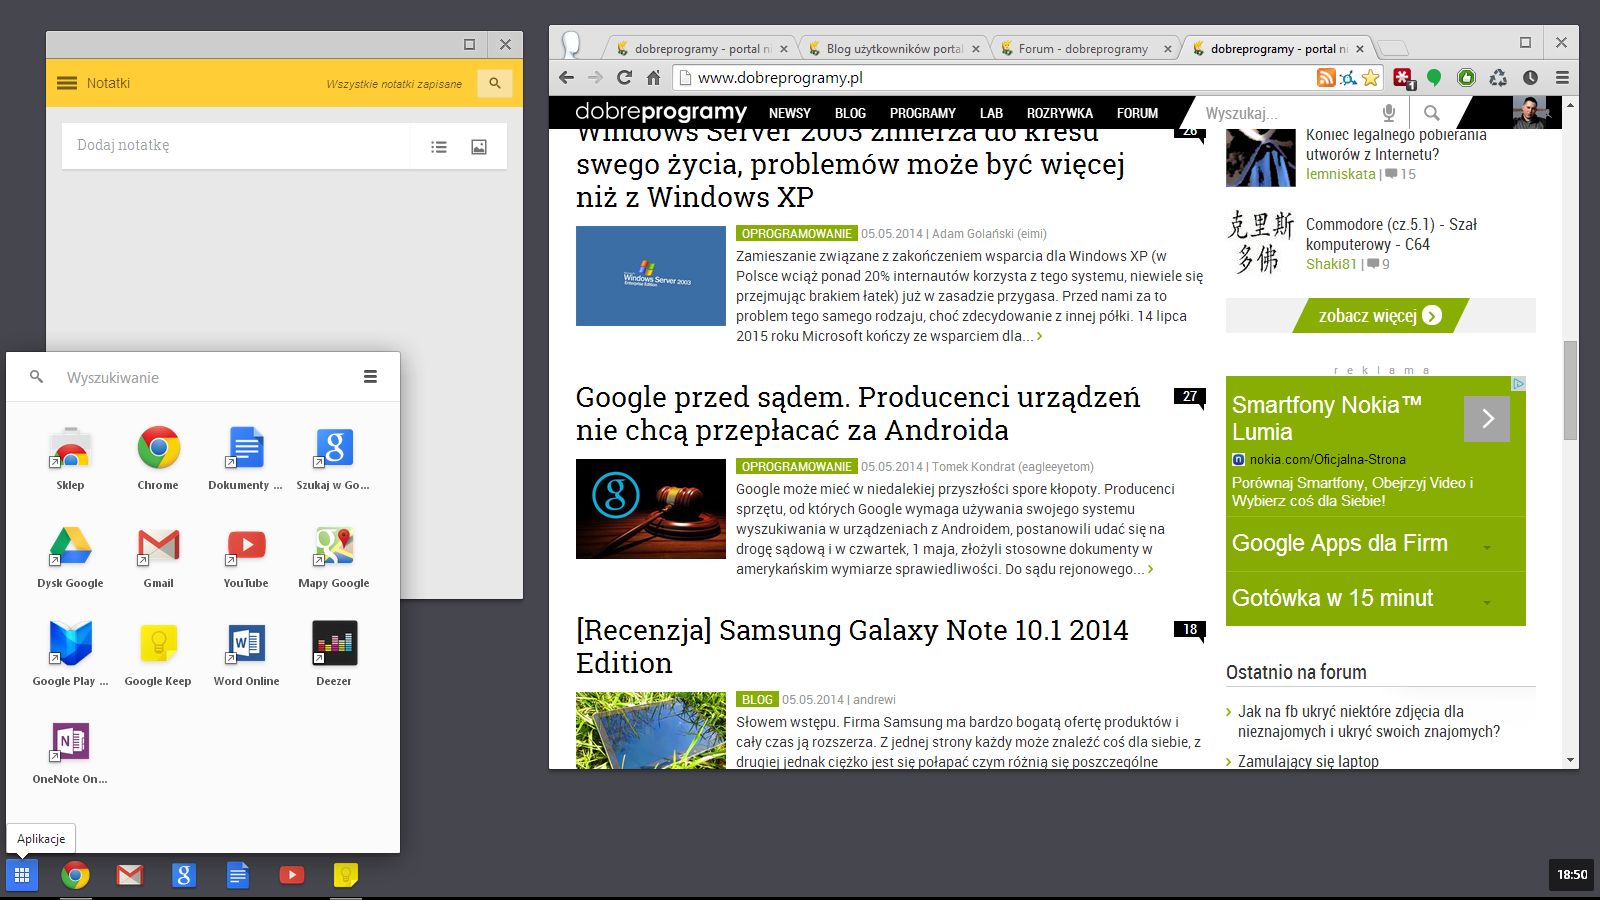Create a new list note in Notatki
Viewport: 1600px width, 900px height.
[439, 145]
